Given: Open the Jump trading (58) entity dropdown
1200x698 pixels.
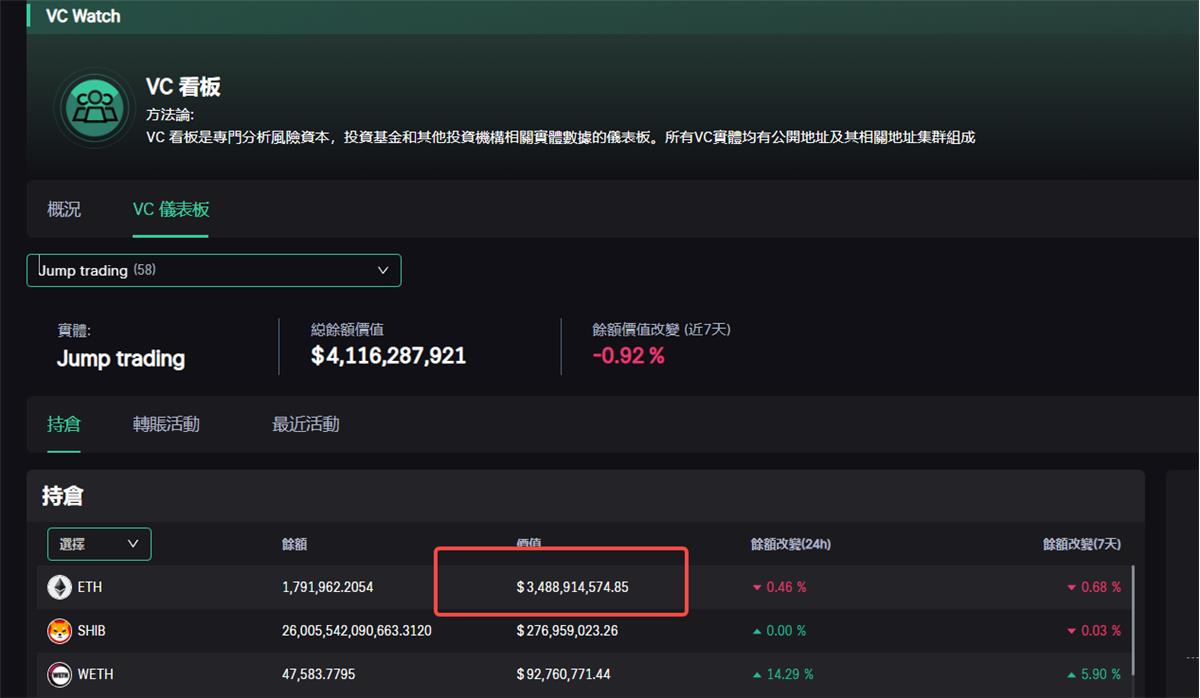Looking at the screenshot, I should click(x=213, y=270).
